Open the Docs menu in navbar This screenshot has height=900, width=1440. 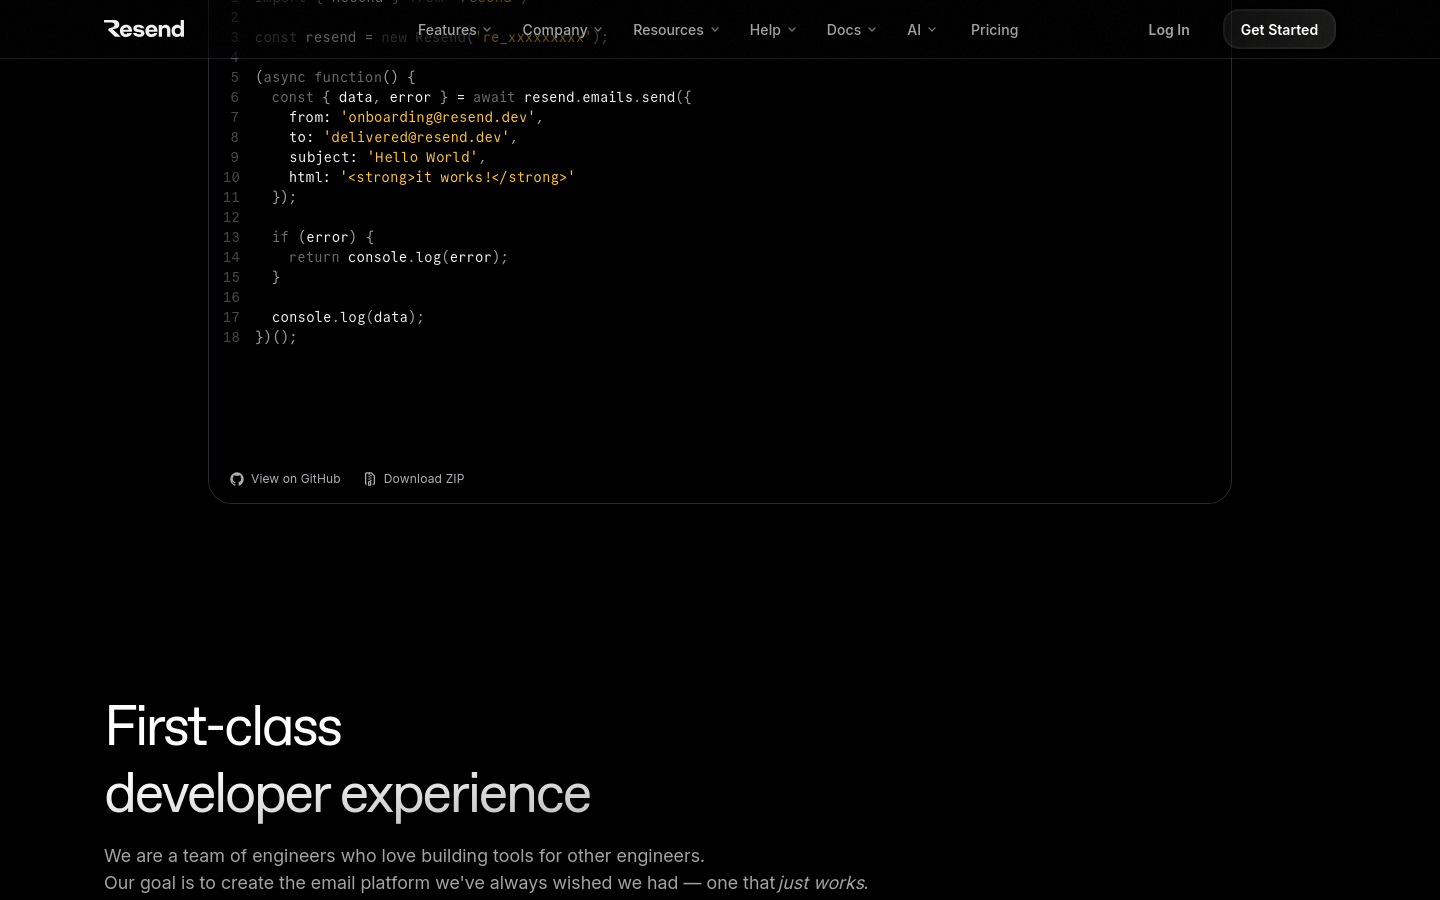click(850, 30)
